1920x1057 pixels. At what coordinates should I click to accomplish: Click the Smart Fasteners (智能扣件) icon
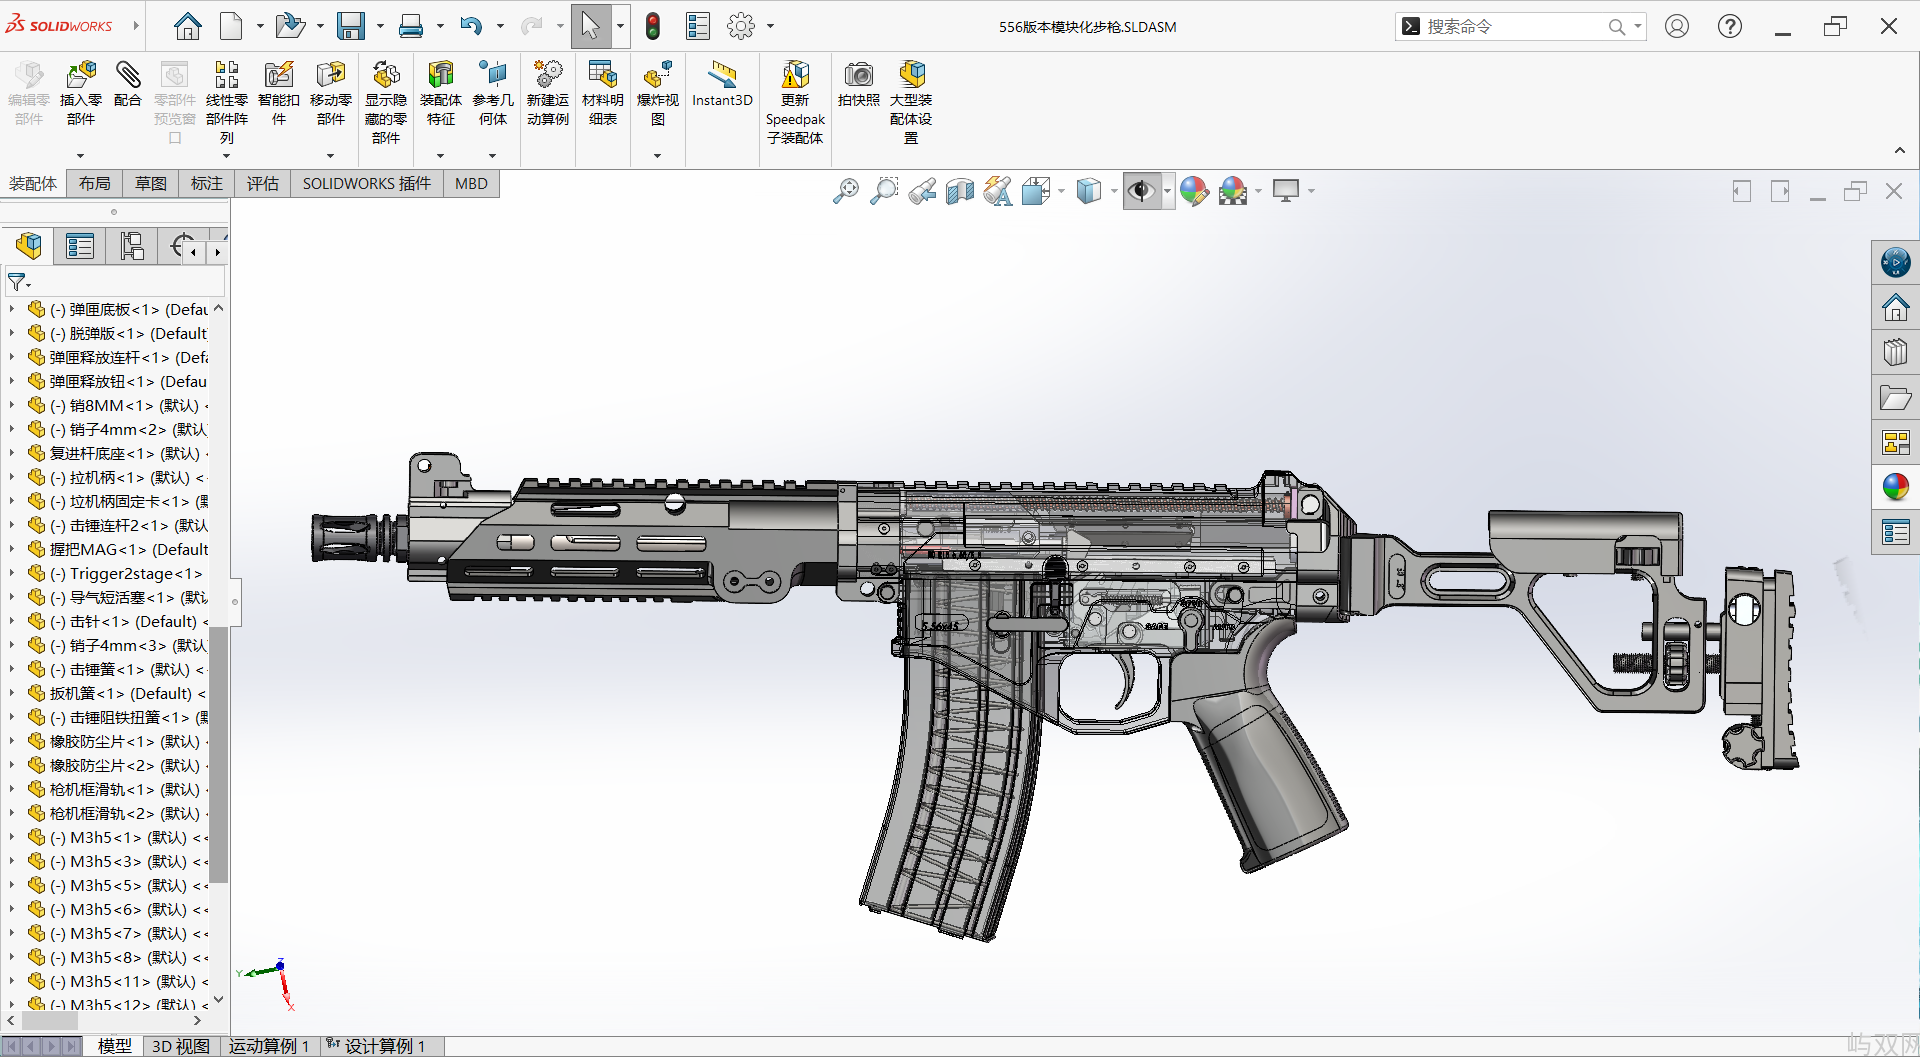pos(278,76)
